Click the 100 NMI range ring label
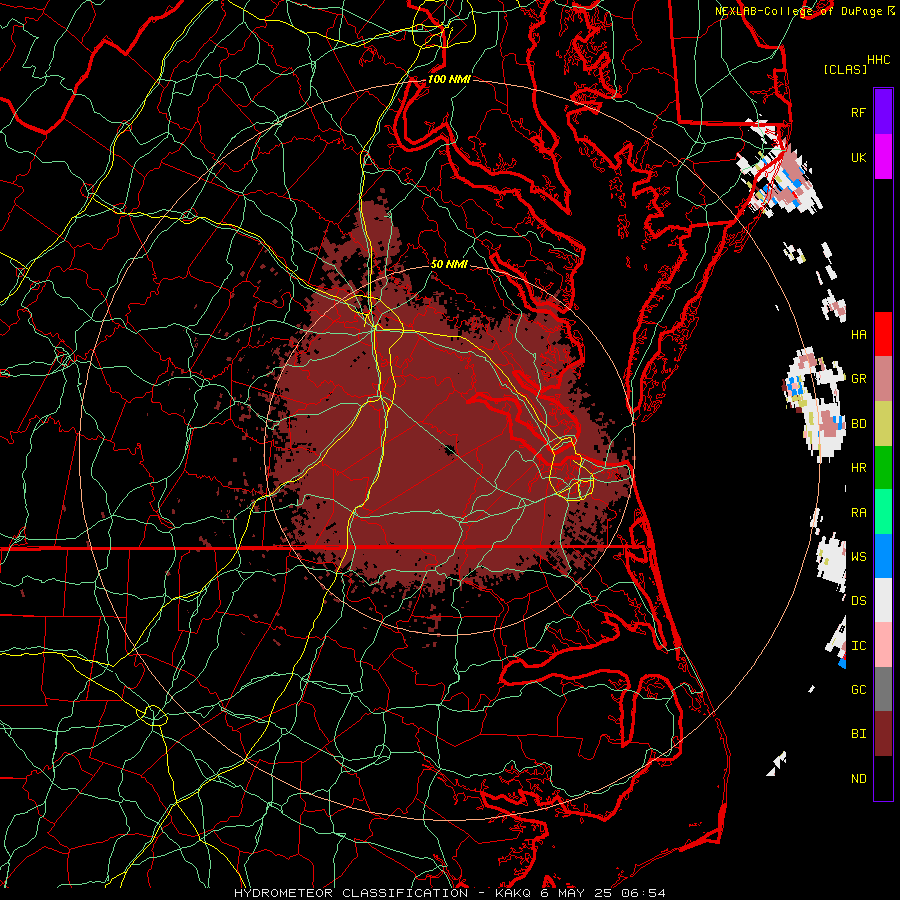Viewport: 900px width, 900px height. click(x=449, y=79)
